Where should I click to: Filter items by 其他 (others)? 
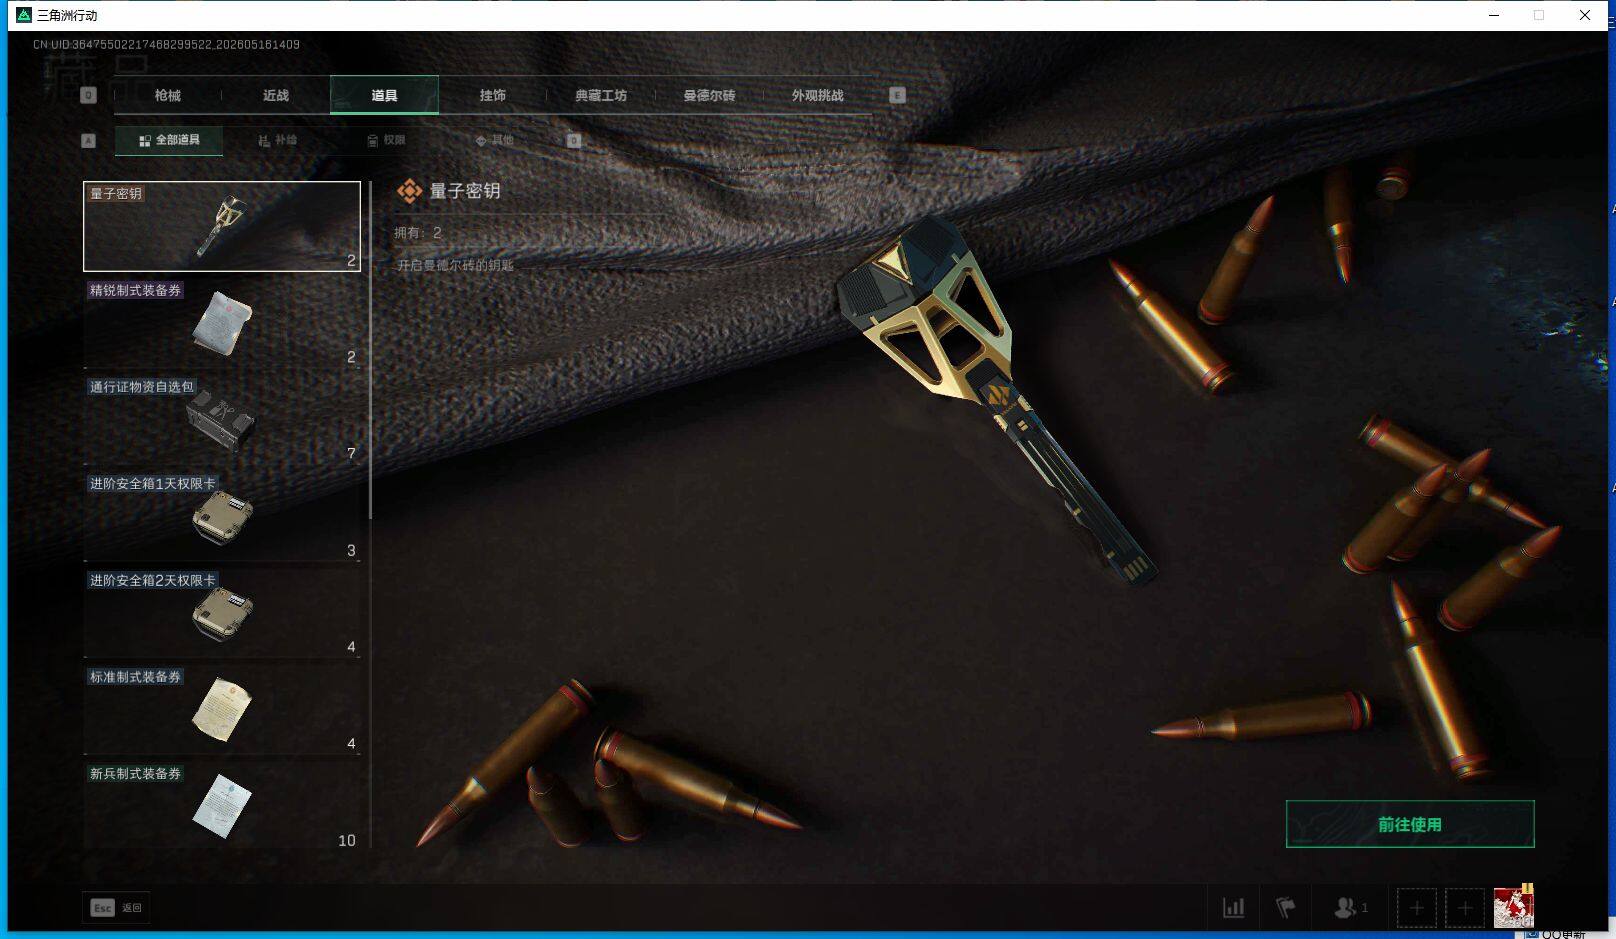point(494,140)
